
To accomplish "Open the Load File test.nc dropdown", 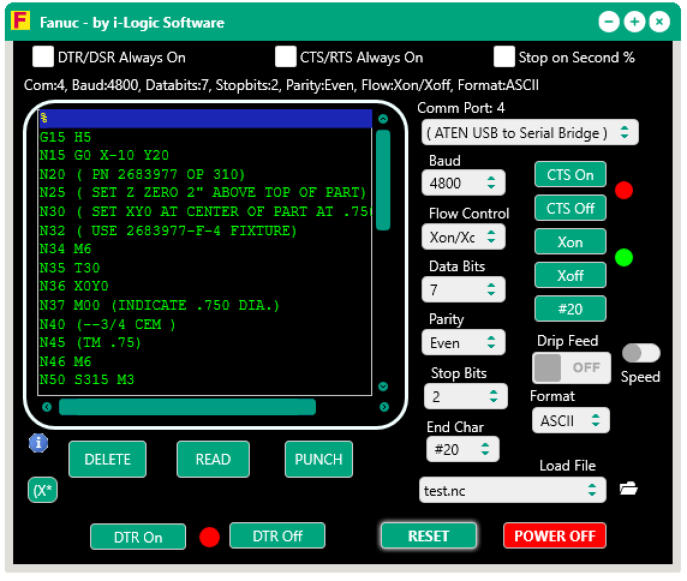I will click(512, 490).
